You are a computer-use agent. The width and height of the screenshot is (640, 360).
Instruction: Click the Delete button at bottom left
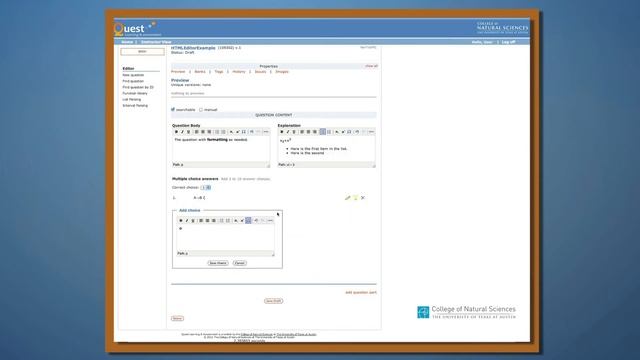pyautogui.click(x=177, y=318)
